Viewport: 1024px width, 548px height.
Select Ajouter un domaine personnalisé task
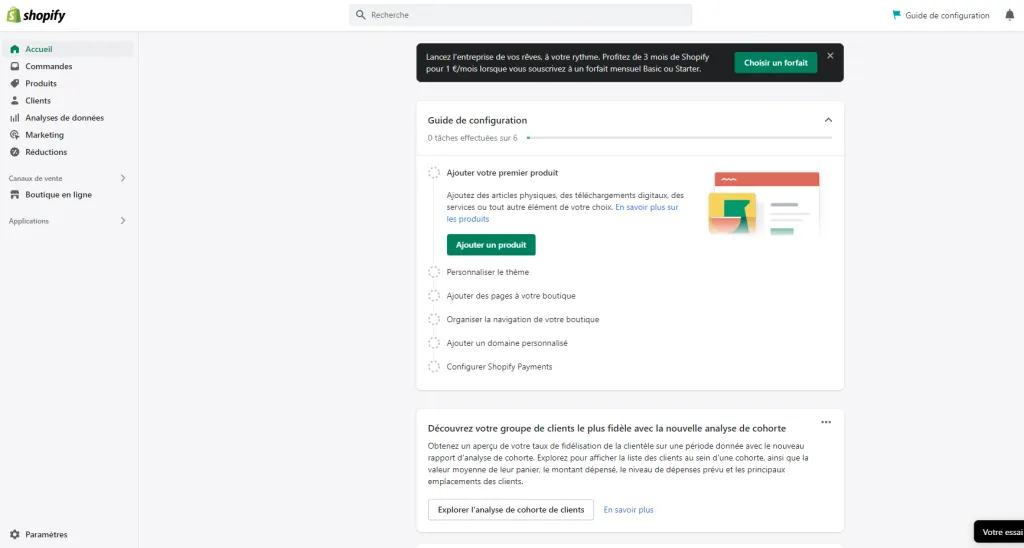(x=507, y=343)
